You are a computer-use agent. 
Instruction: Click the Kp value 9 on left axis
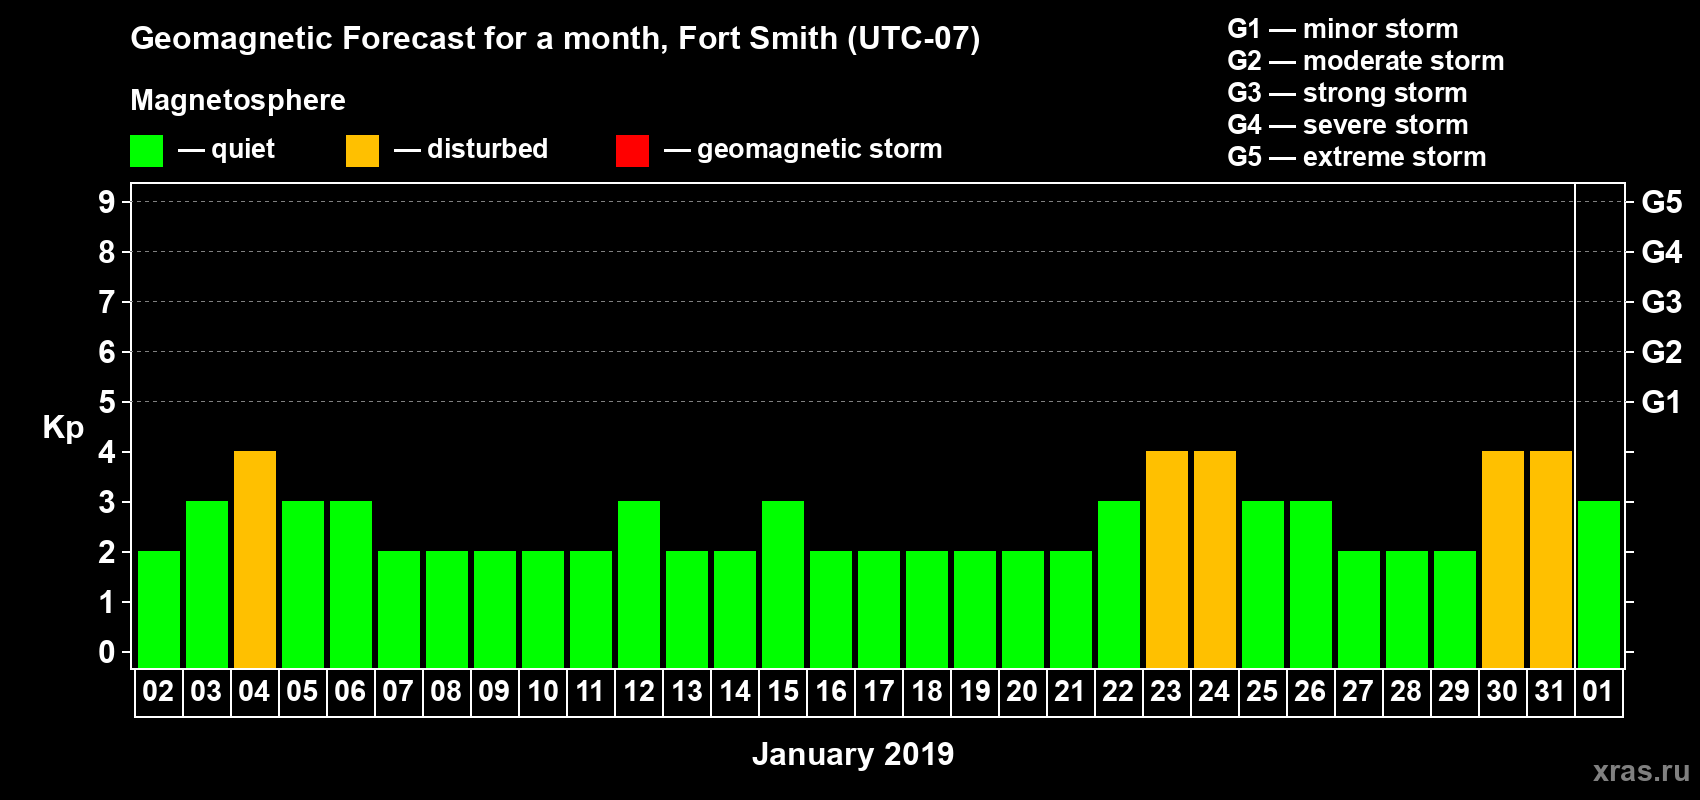coord(107,202)
